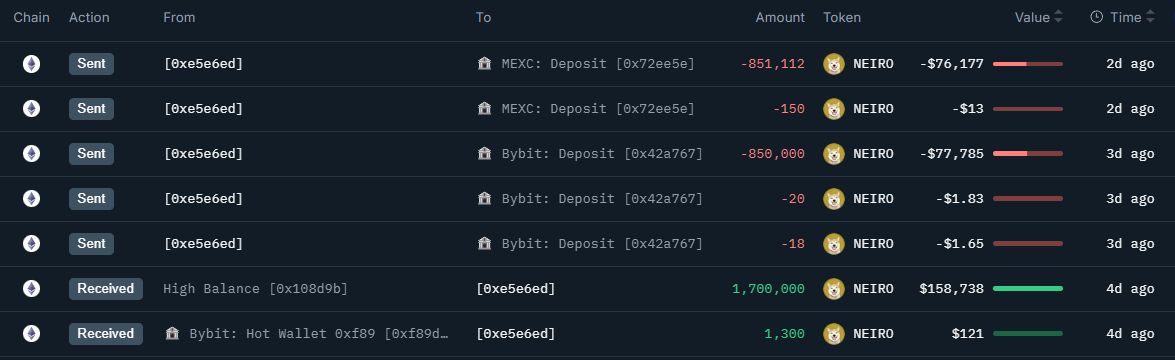The width and height of the screenshot is (1175, 360).
Task: Click the bank icon beside Bybit: Deposit in the -20 row
Action: click(x=484, y=199)
